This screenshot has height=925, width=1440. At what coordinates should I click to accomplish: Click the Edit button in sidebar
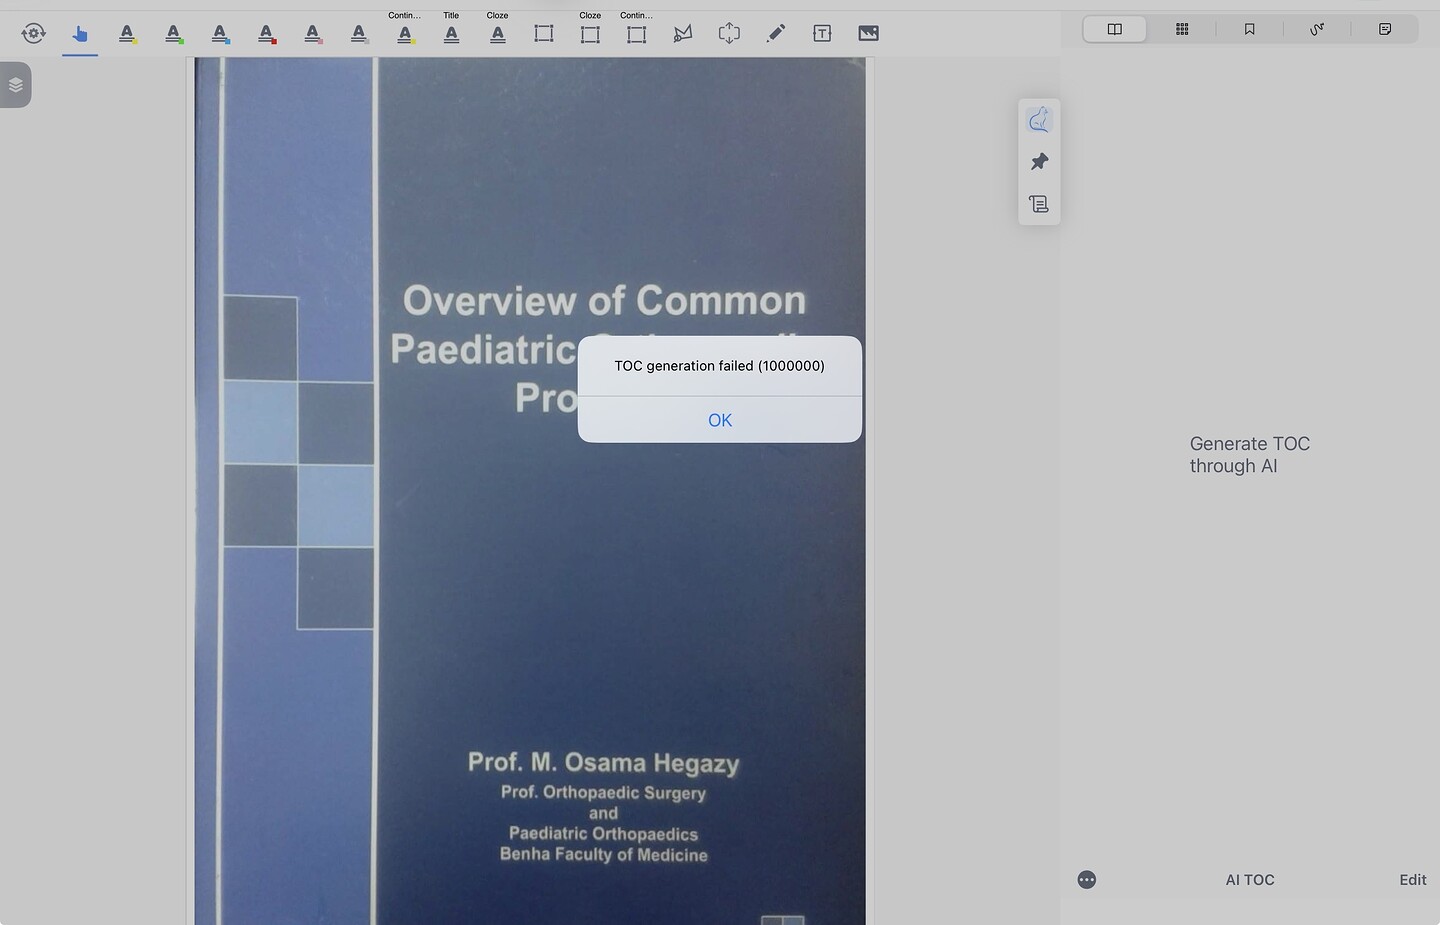[x=1413, y=880]
